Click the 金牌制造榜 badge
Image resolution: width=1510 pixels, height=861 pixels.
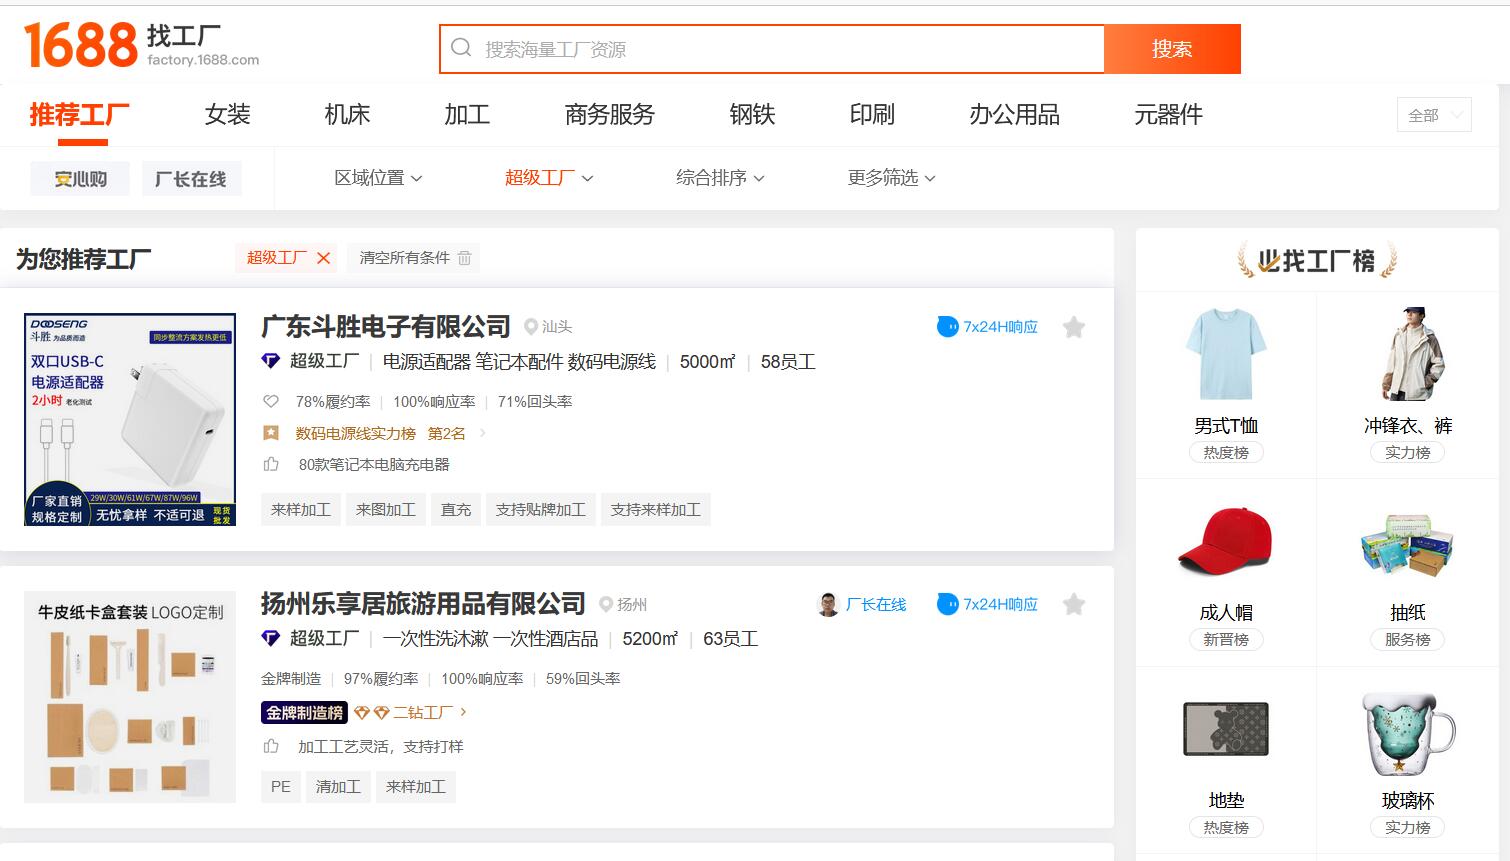[x=305, y=712]
